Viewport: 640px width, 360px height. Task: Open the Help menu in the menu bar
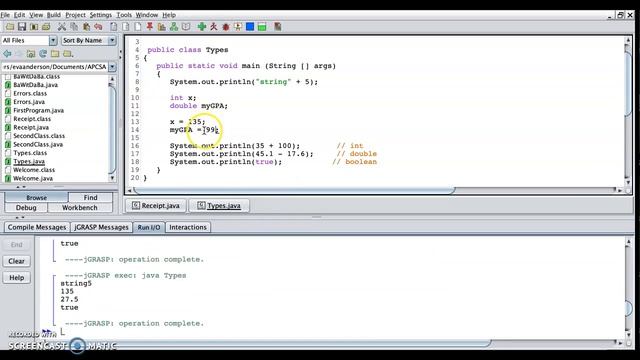[169, 15]
